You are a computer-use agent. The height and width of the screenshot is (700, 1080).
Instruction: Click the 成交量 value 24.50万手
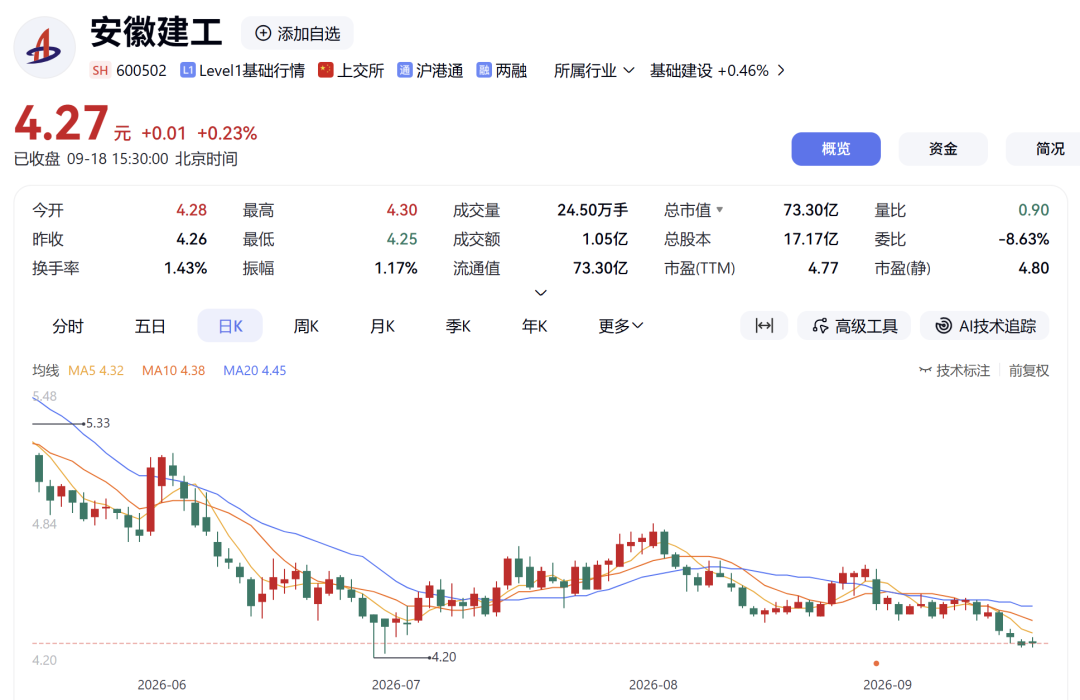click(x=592, y=210)
